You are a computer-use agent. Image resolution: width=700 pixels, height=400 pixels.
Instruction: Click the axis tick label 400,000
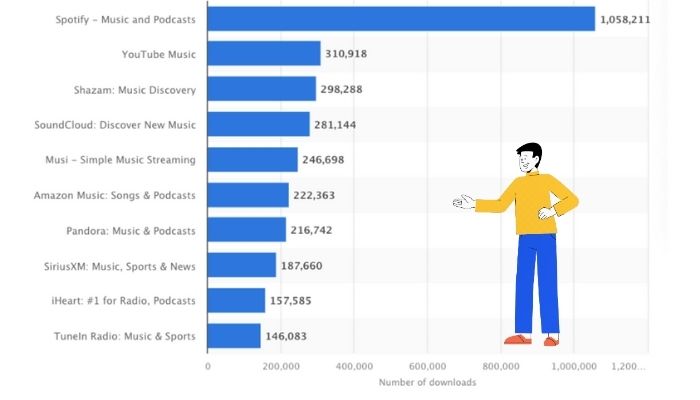point(354,367)
